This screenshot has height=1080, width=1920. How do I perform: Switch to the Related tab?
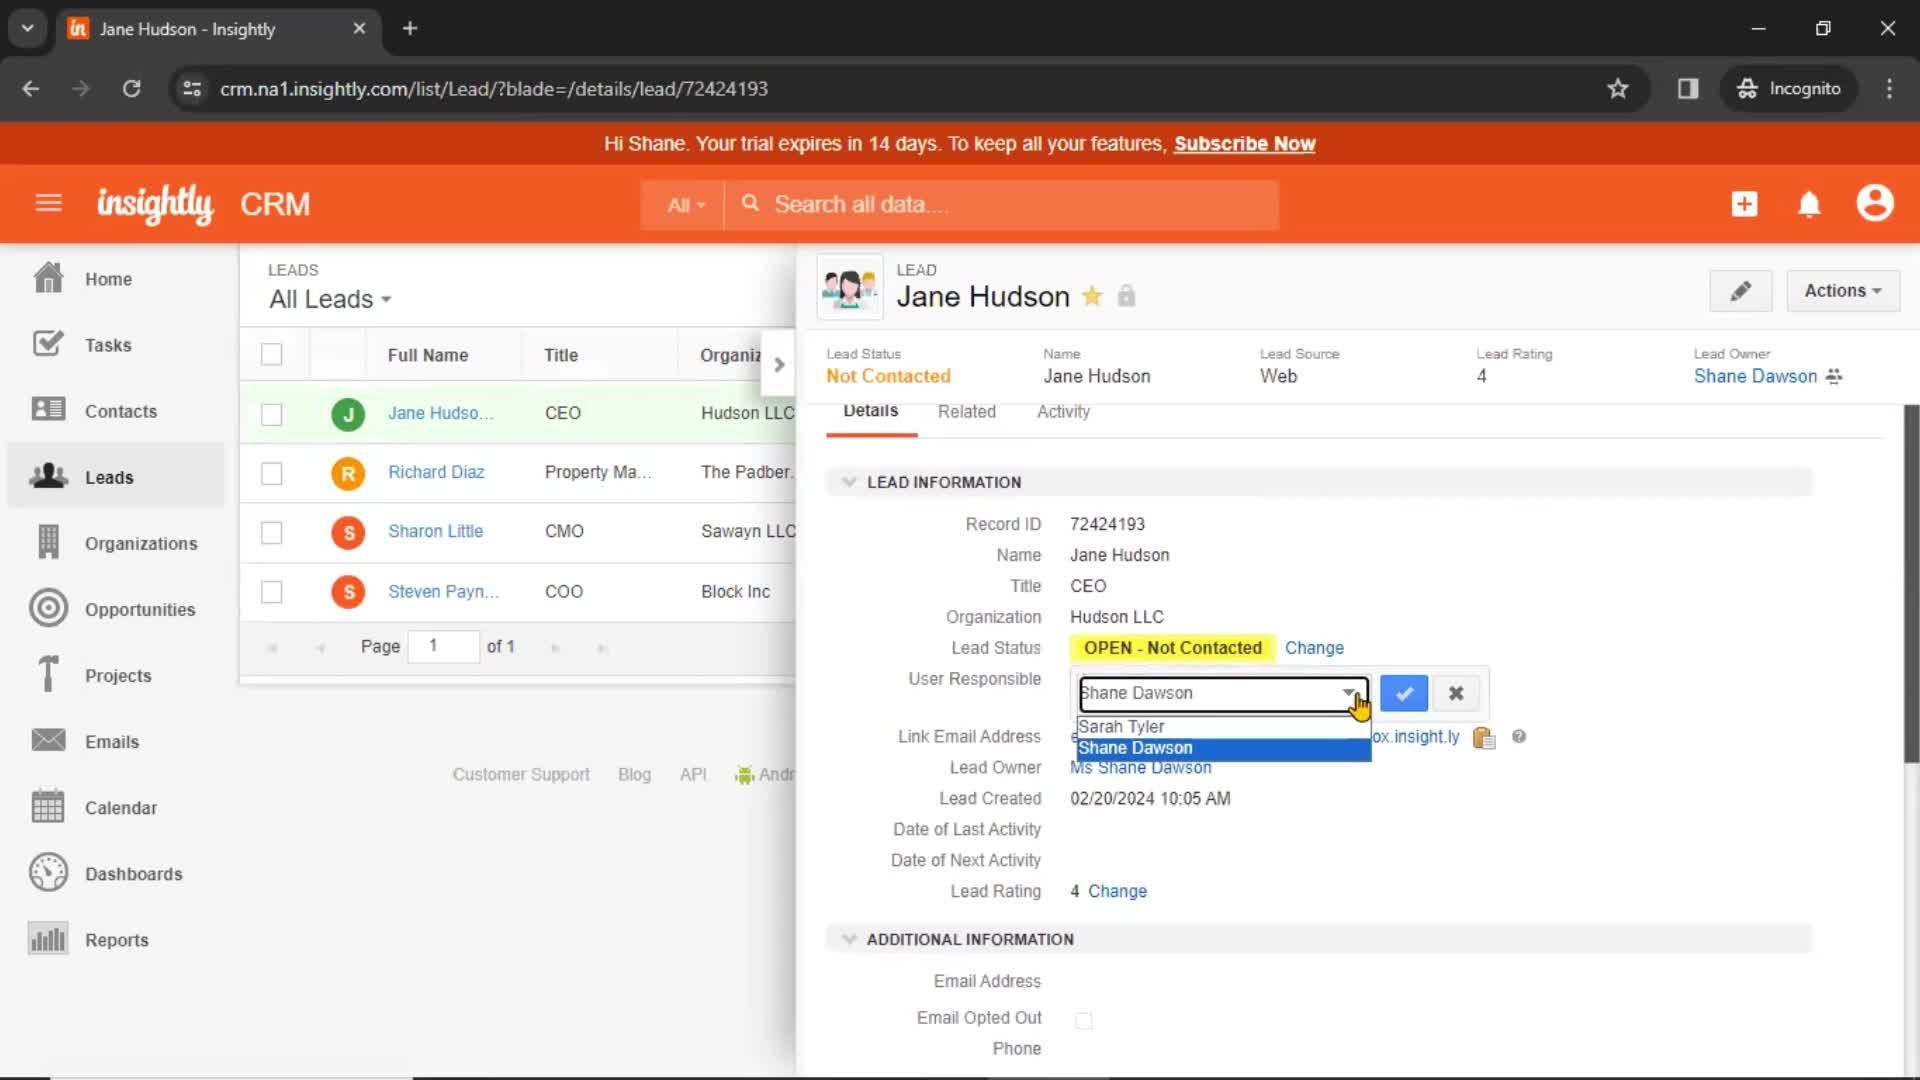965,410
